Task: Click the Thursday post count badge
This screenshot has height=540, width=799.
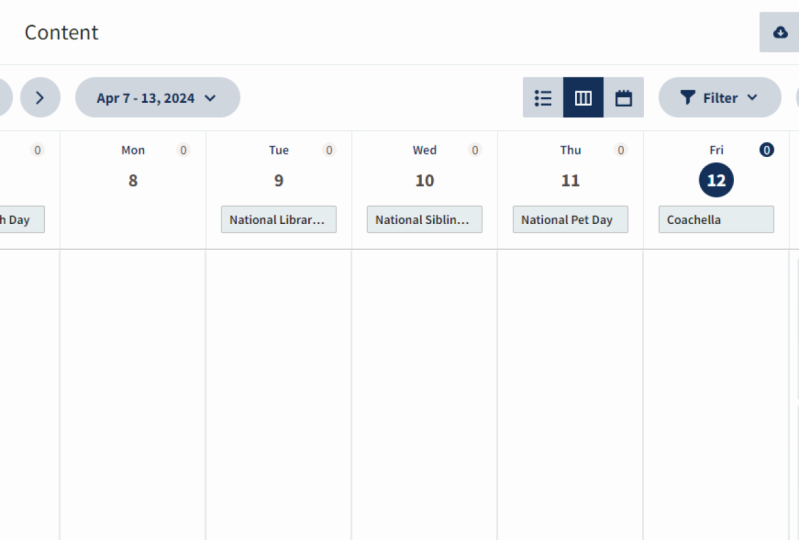Action: point(621,150)
